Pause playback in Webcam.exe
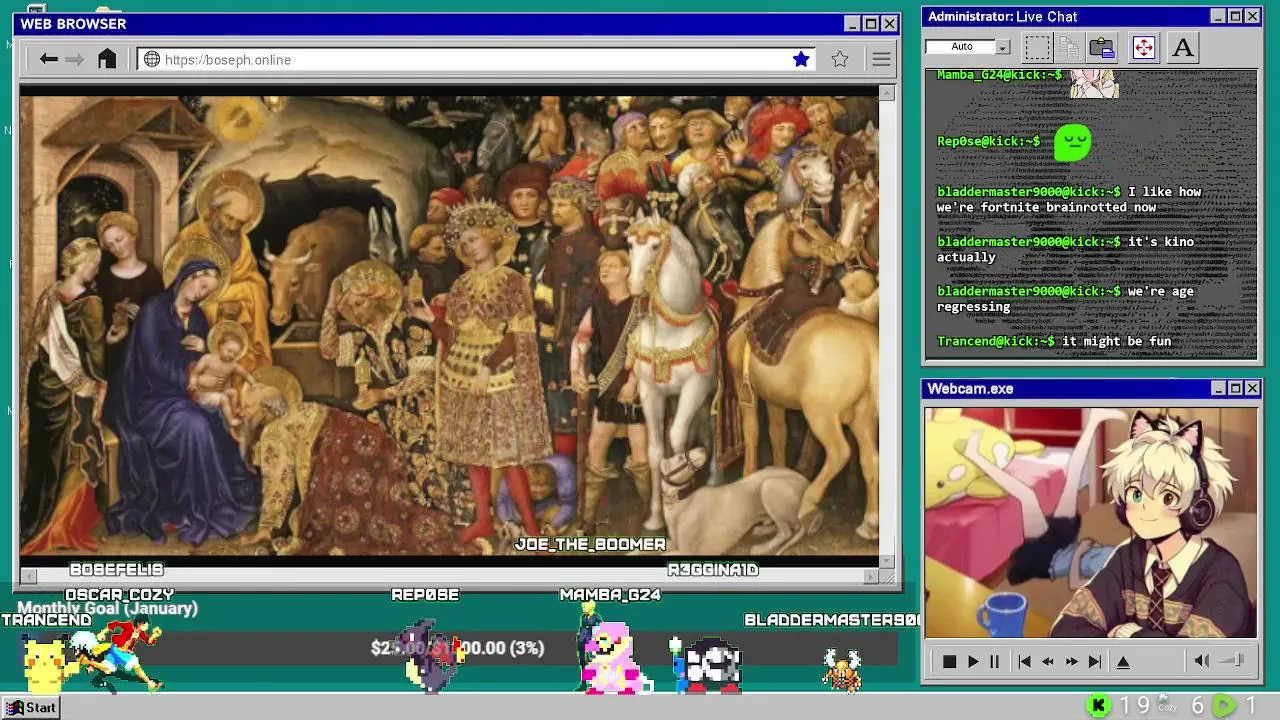Image resolution: width=1280 pixels, height=720 pixels. pos(994,661)
